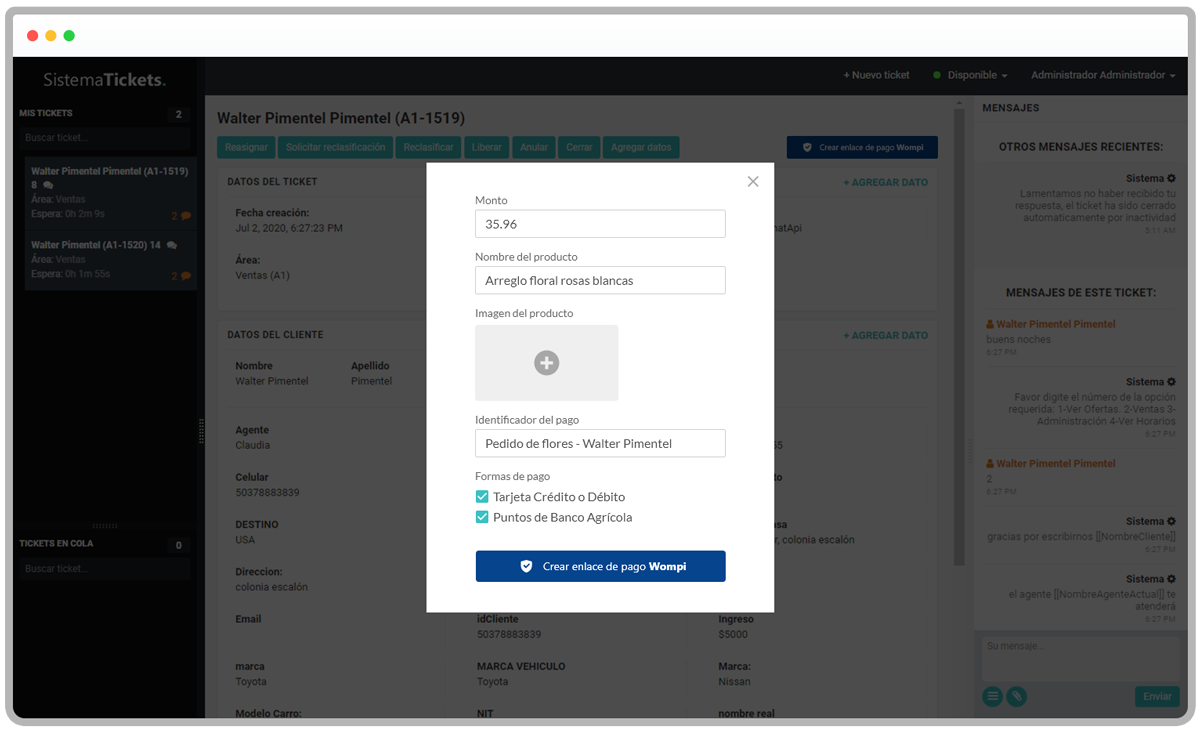The width and height of the screenshot is (1200, 732).
Task: Click the orange chat bubble on ticket A1-1520
Action: click(185, 275)
